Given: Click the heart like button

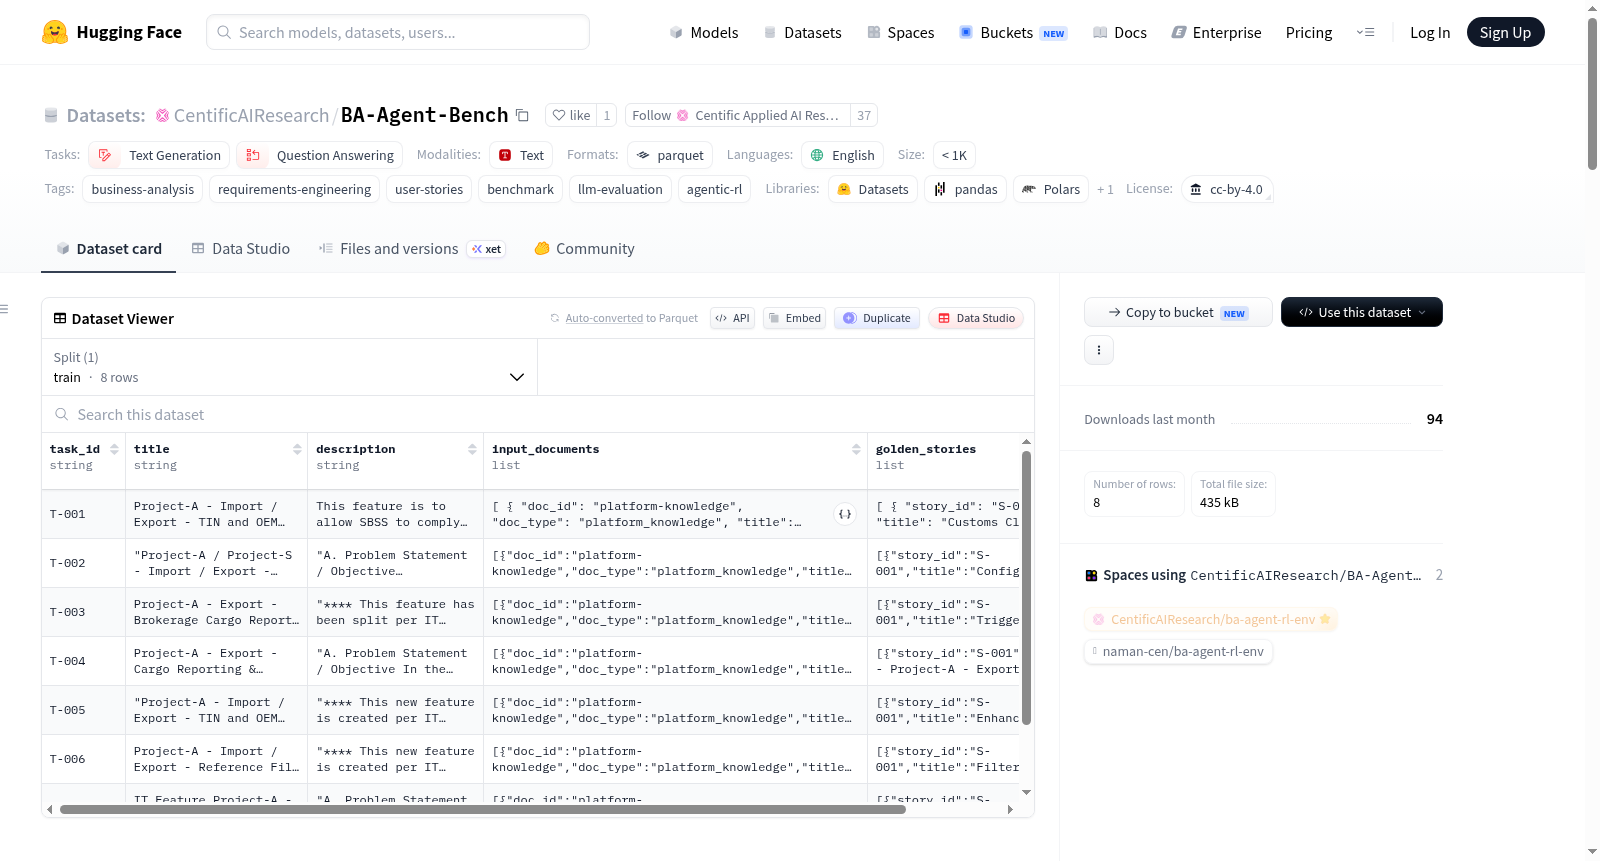Looking at the screenshot, I should pos(571,115).
